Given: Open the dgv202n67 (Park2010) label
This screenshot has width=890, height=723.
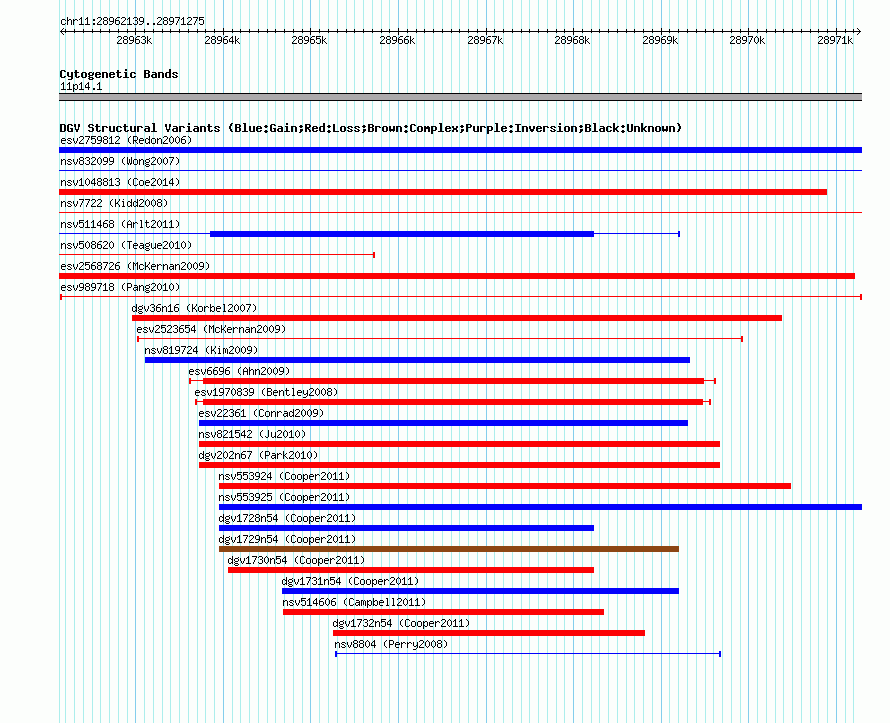Looking at the screenshot, I should (258, 455).
